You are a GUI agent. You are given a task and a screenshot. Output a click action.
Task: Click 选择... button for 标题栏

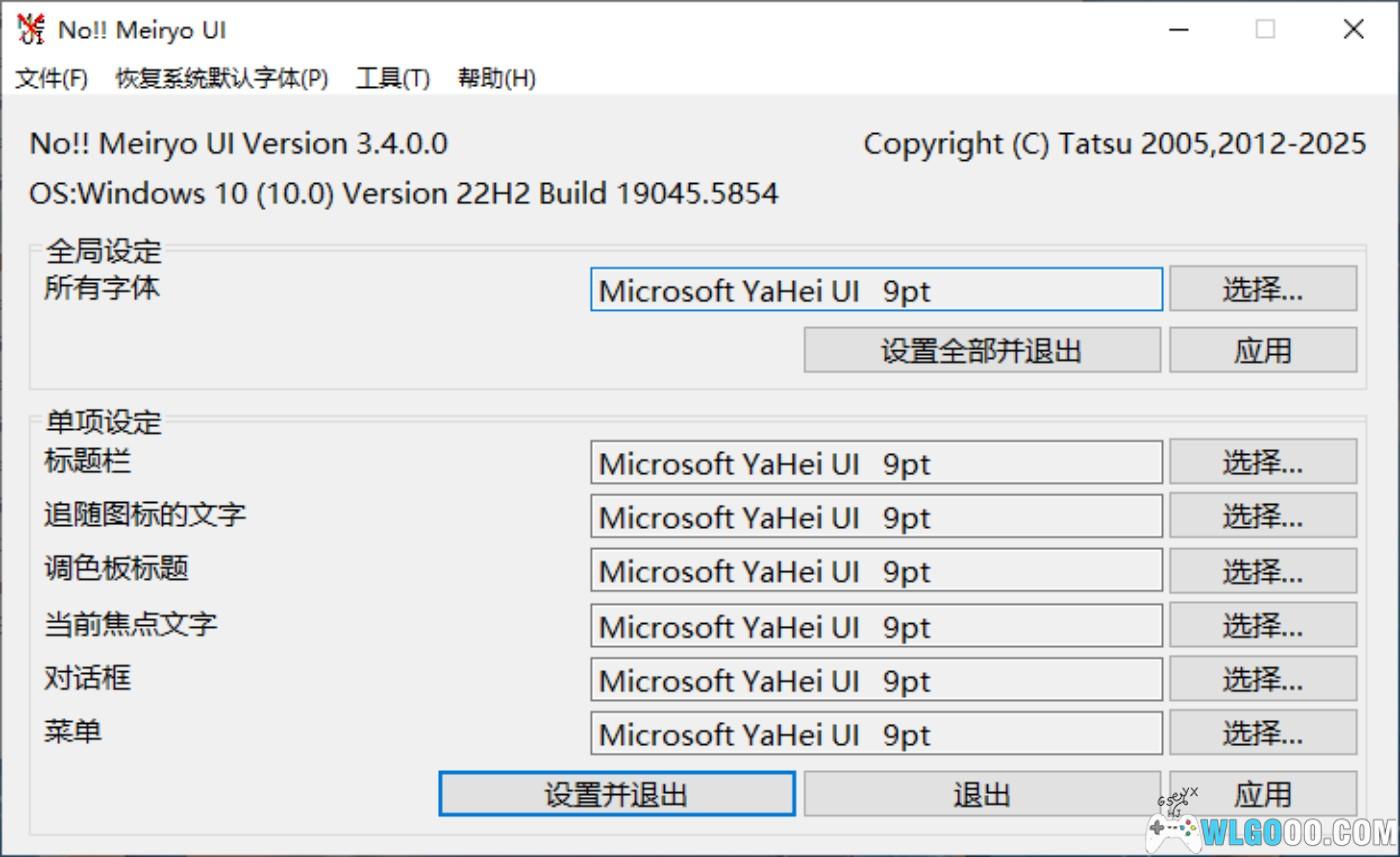1262,463
